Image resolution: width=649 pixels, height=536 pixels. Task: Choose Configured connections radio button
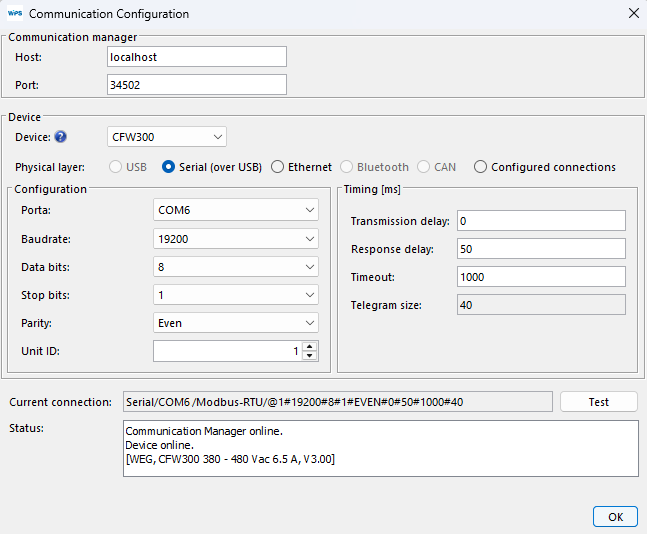481,167
